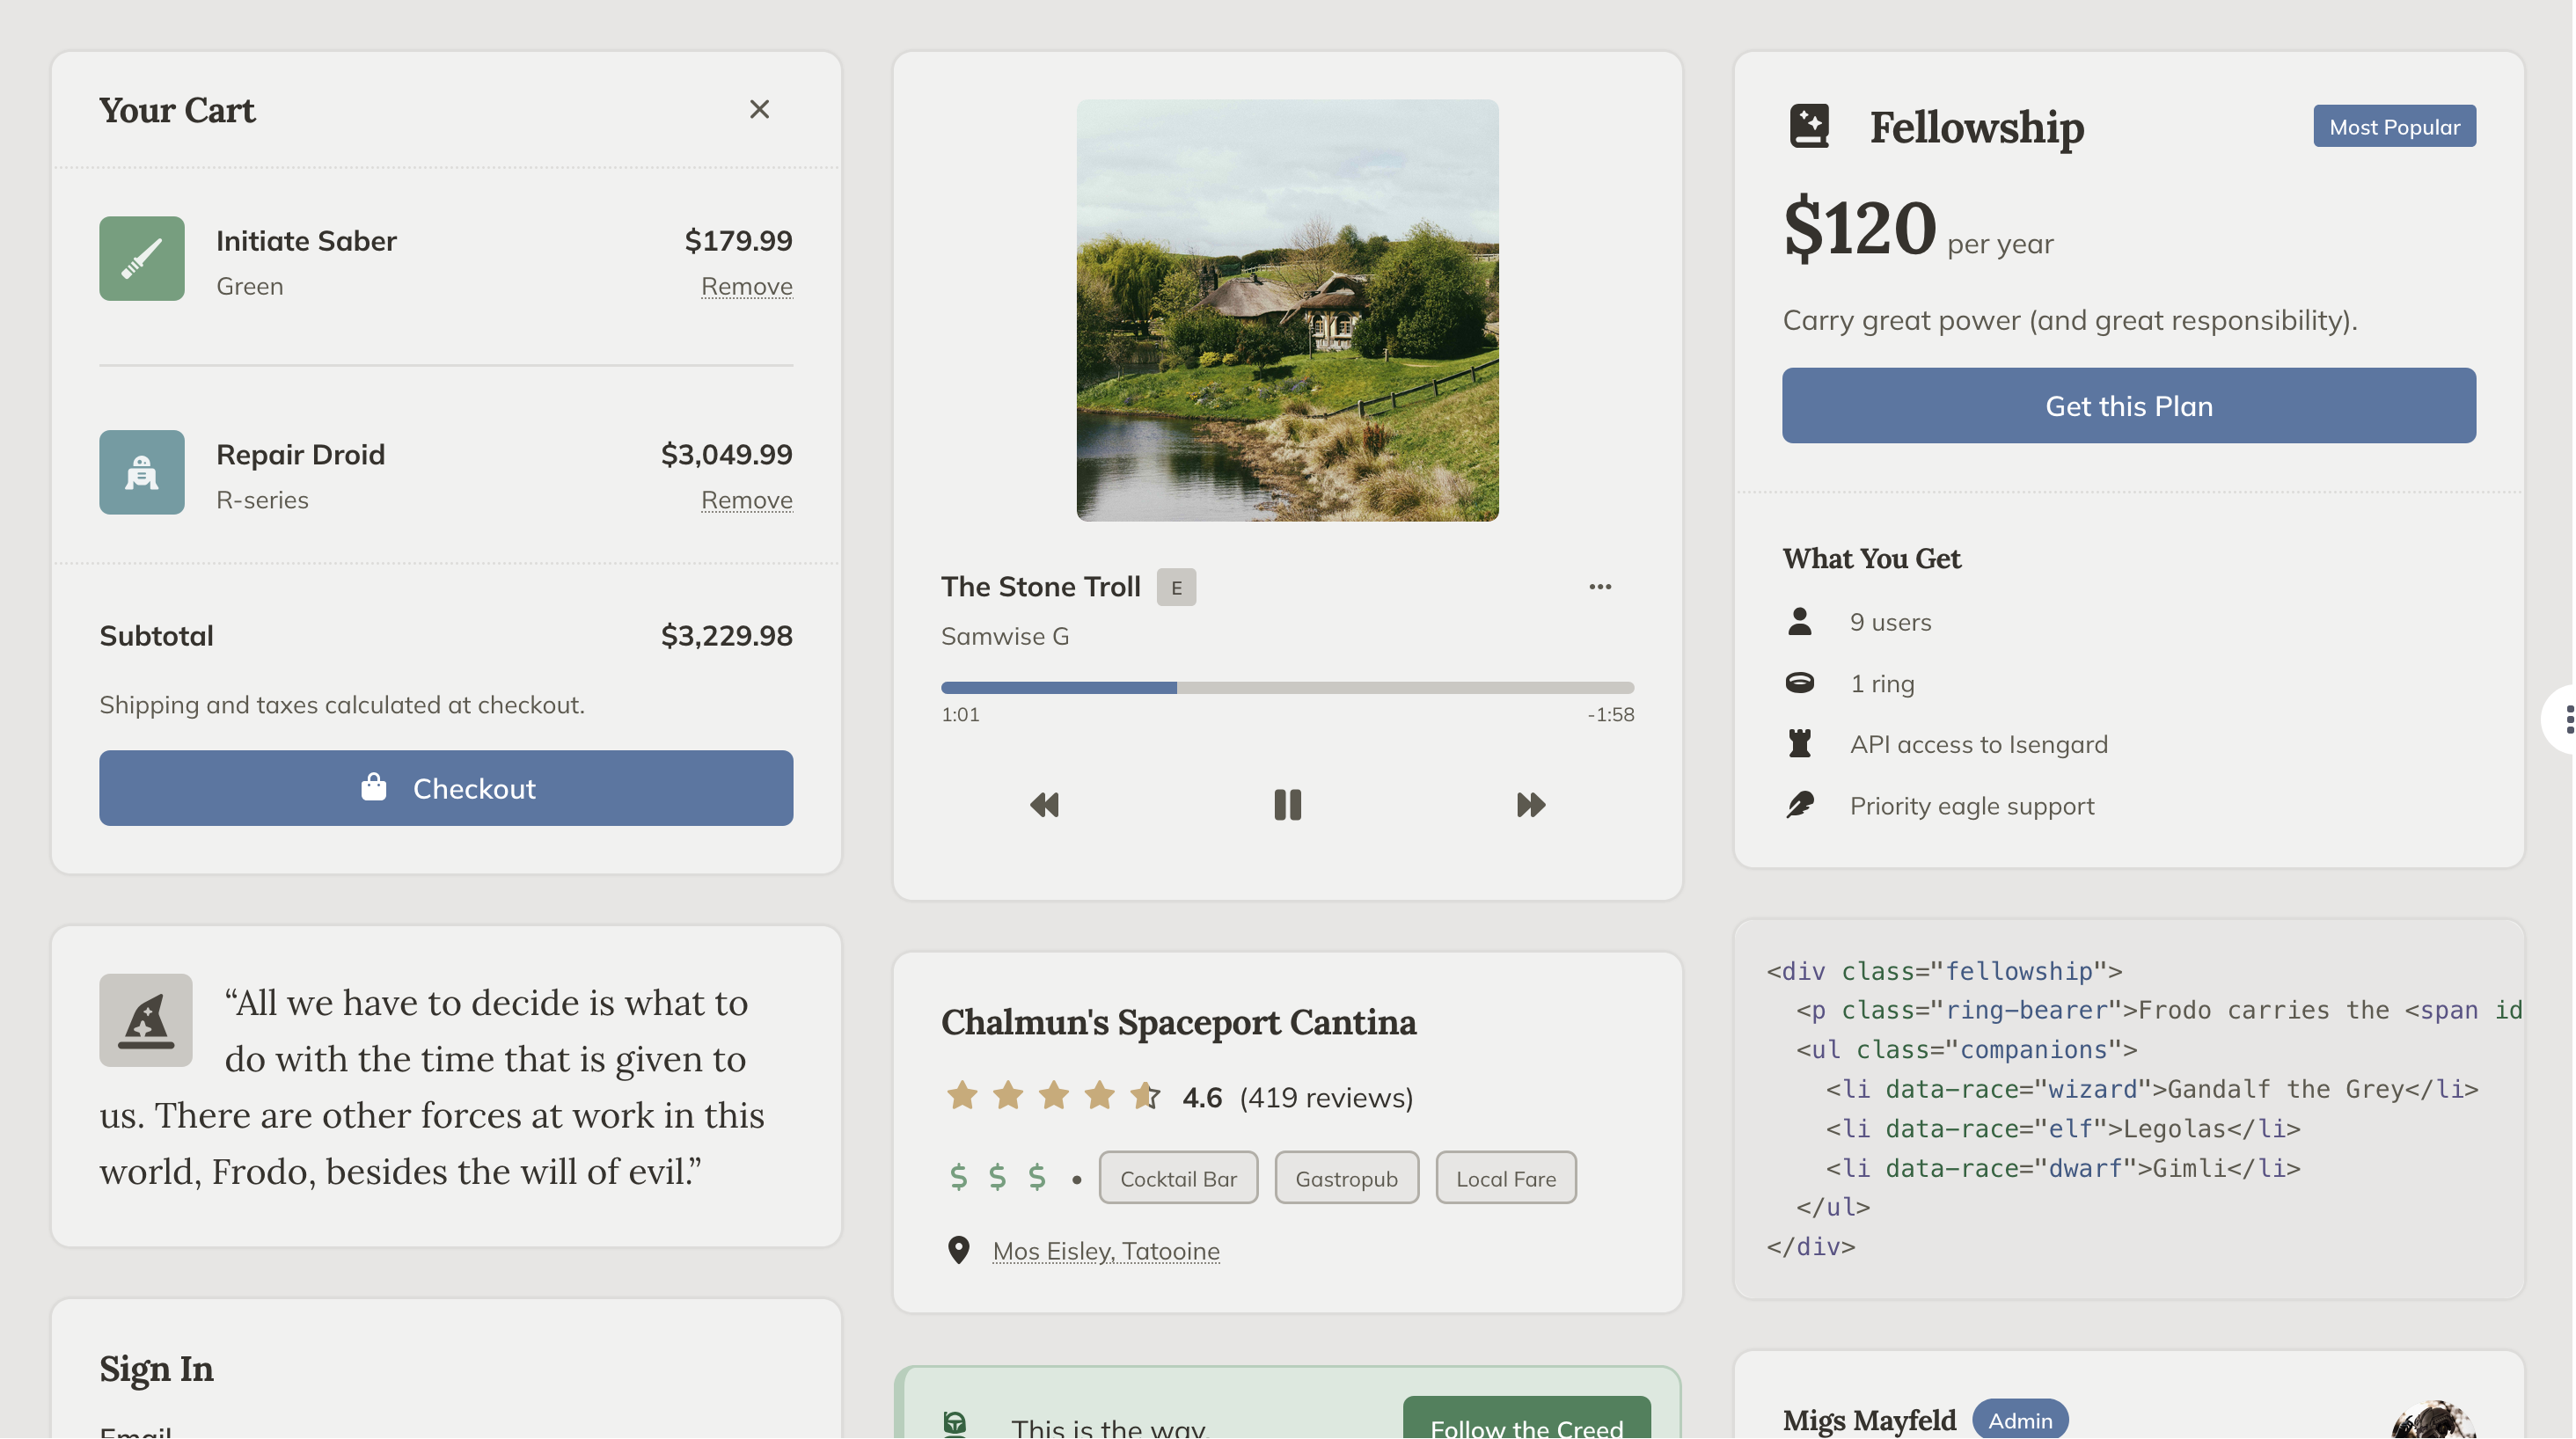Click the Priority eagle support text
The height and width of the screenshot is (1439, 2576).
(x=1971, y=806)
